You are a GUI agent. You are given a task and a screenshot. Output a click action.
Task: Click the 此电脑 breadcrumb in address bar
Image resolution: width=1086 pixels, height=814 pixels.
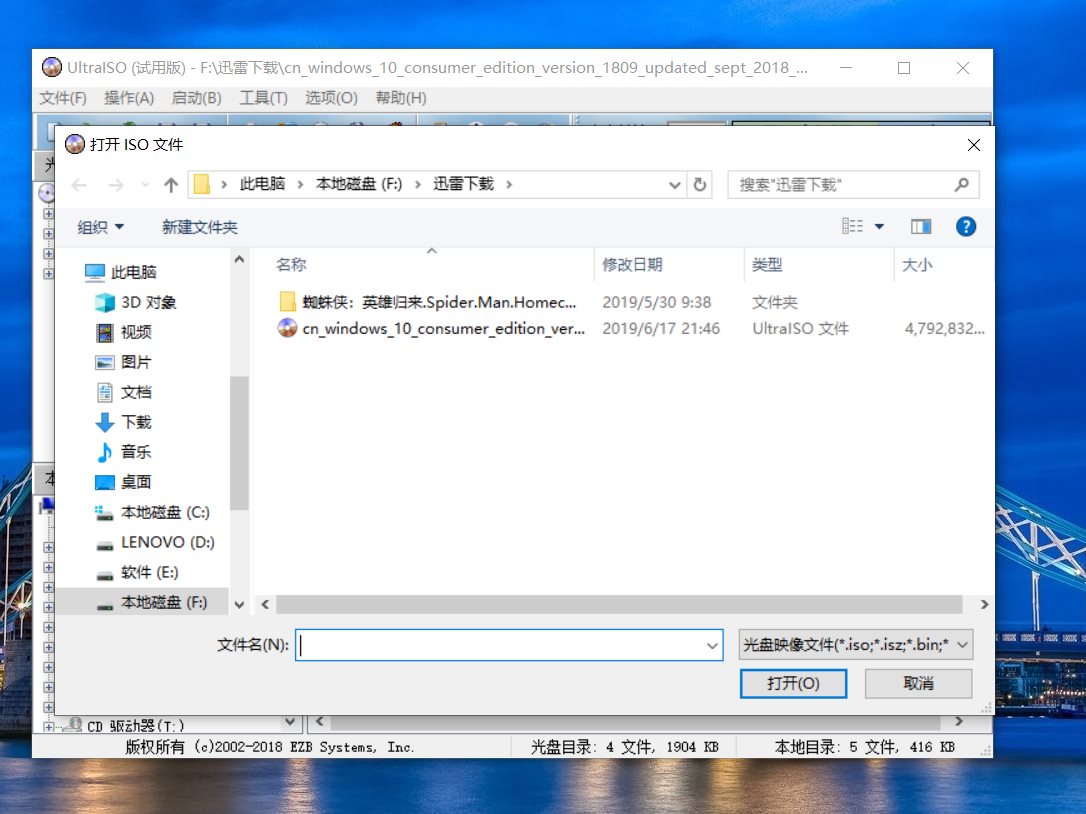tap(262, 184)
